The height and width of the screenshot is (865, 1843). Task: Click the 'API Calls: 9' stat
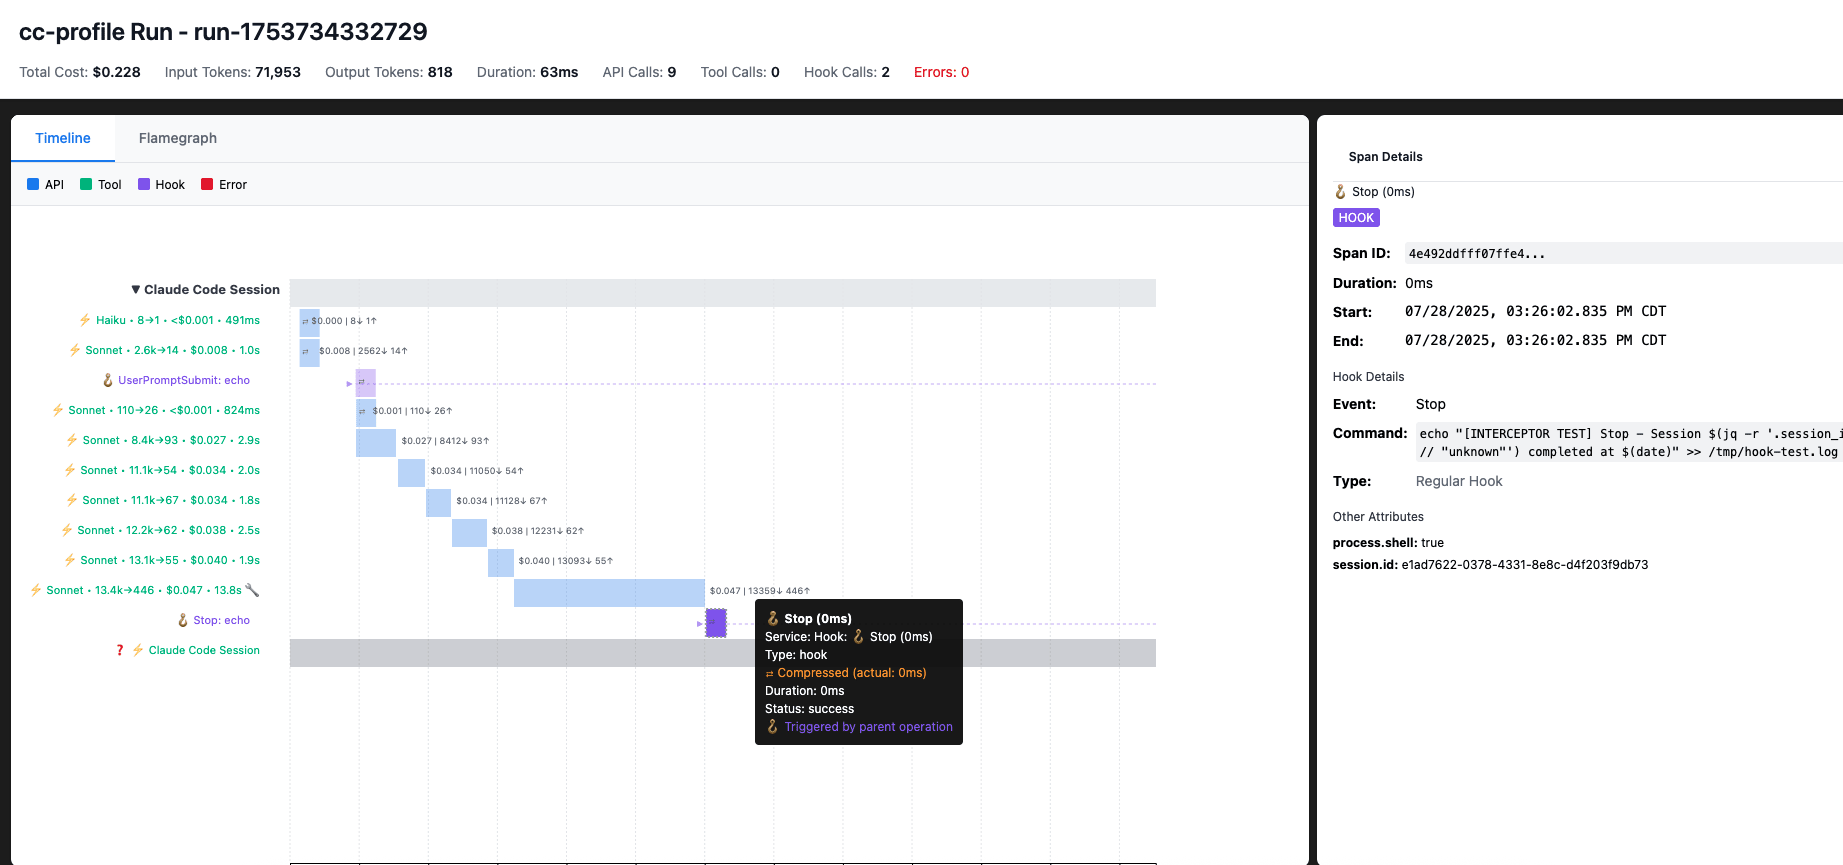[x=639, y=72]
